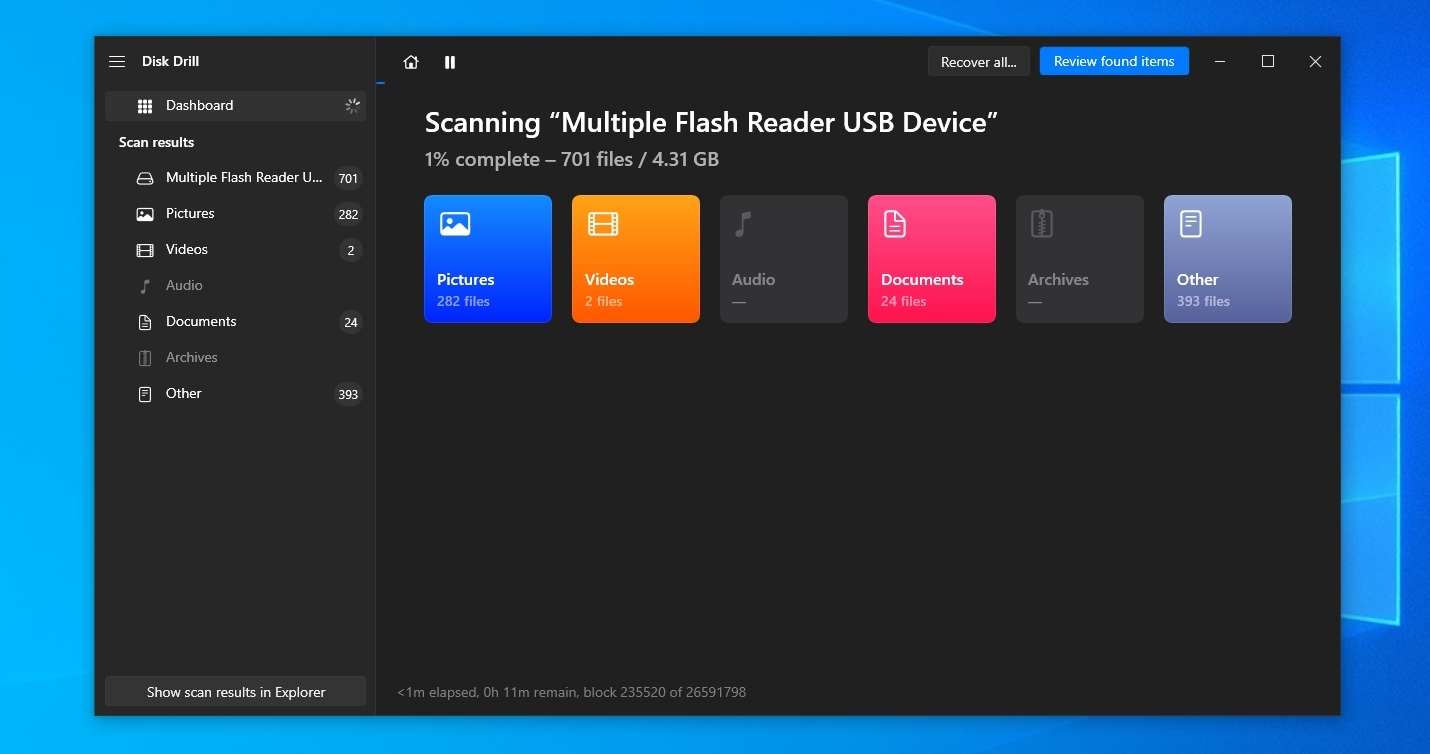Open the orange Videos card
This screenshot has height=754, width=1430.
(x=636, y=259)
